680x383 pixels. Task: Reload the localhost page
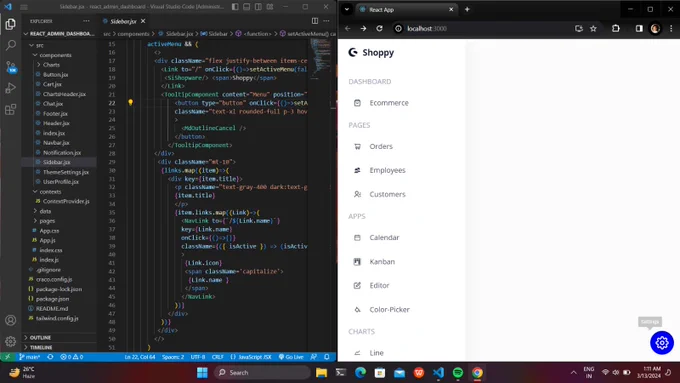[x=379, y=28]
